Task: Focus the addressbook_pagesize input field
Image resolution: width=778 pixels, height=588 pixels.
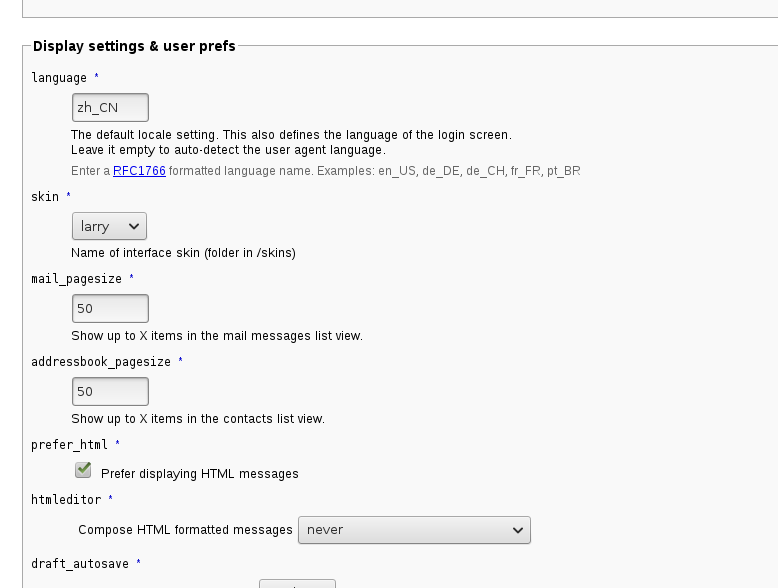Action: [x=110, y=391]
